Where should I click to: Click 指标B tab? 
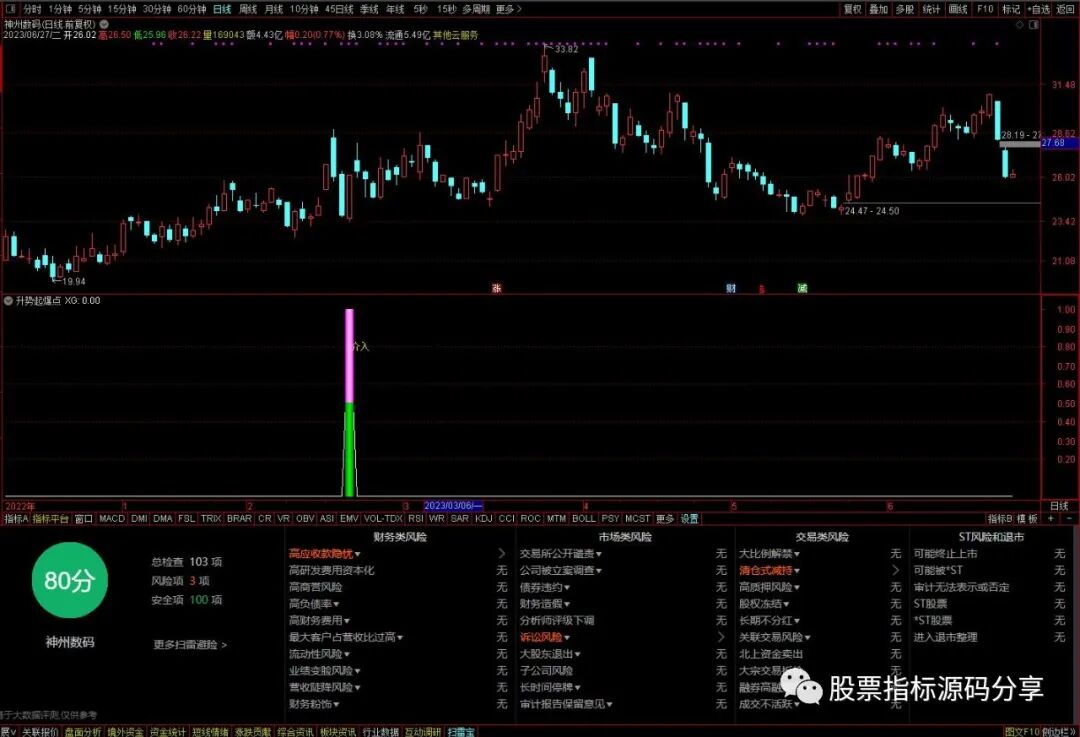pos(1000,519)
